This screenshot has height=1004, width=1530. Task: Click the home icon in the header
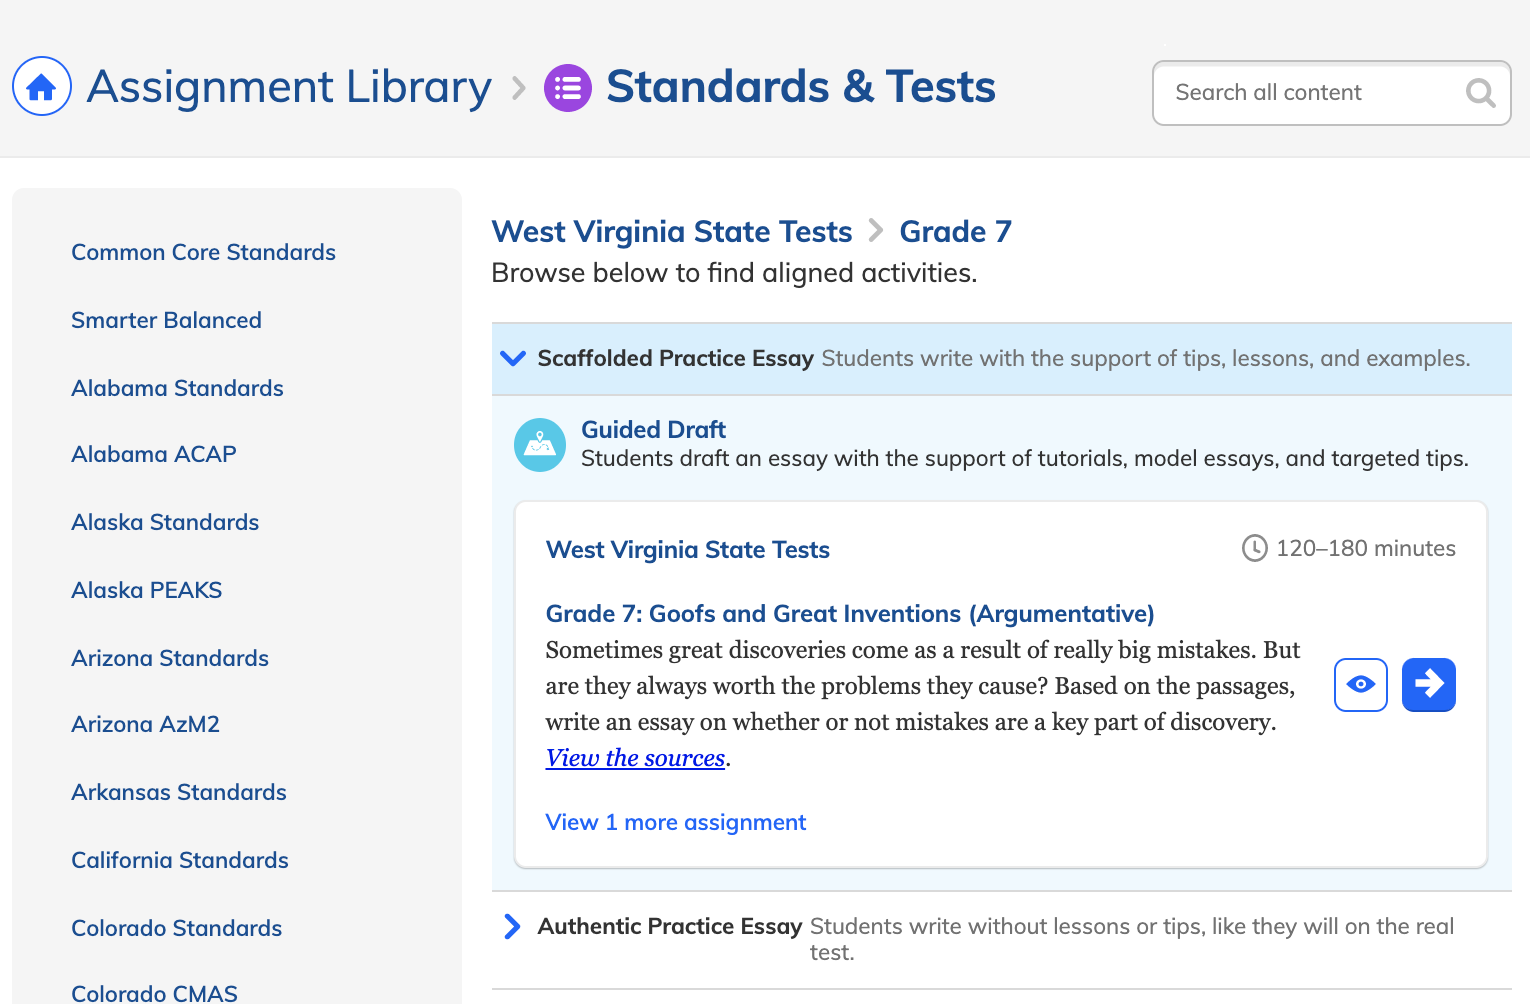pos(42,86)
